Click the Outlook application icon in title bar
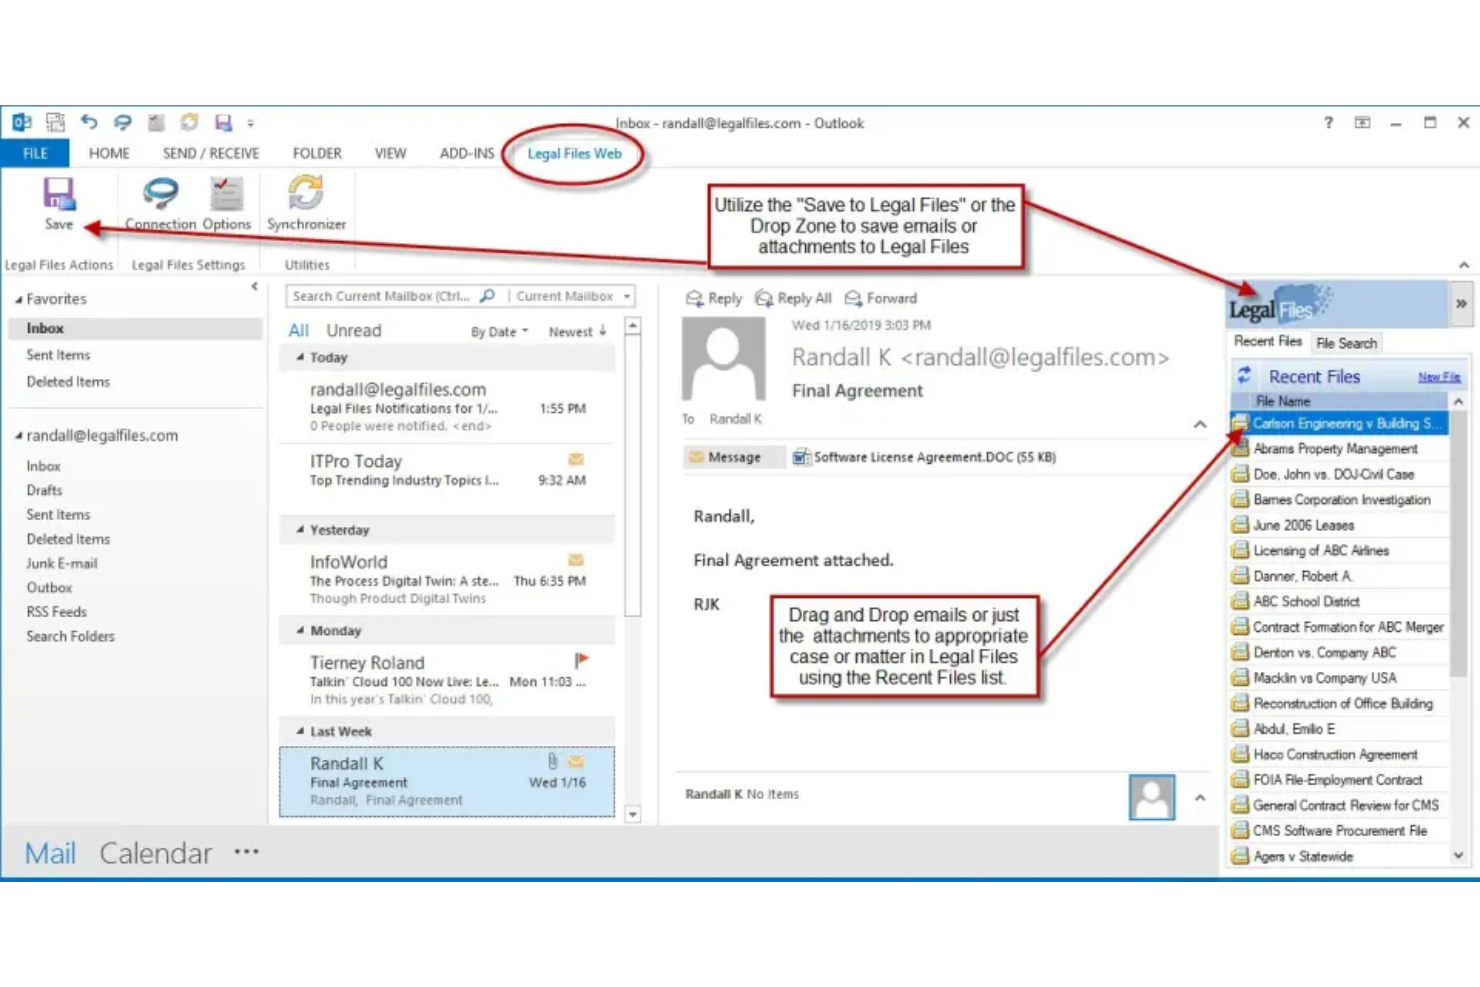The height and width of the screenshot is (987, 1480). pos(21,122)
